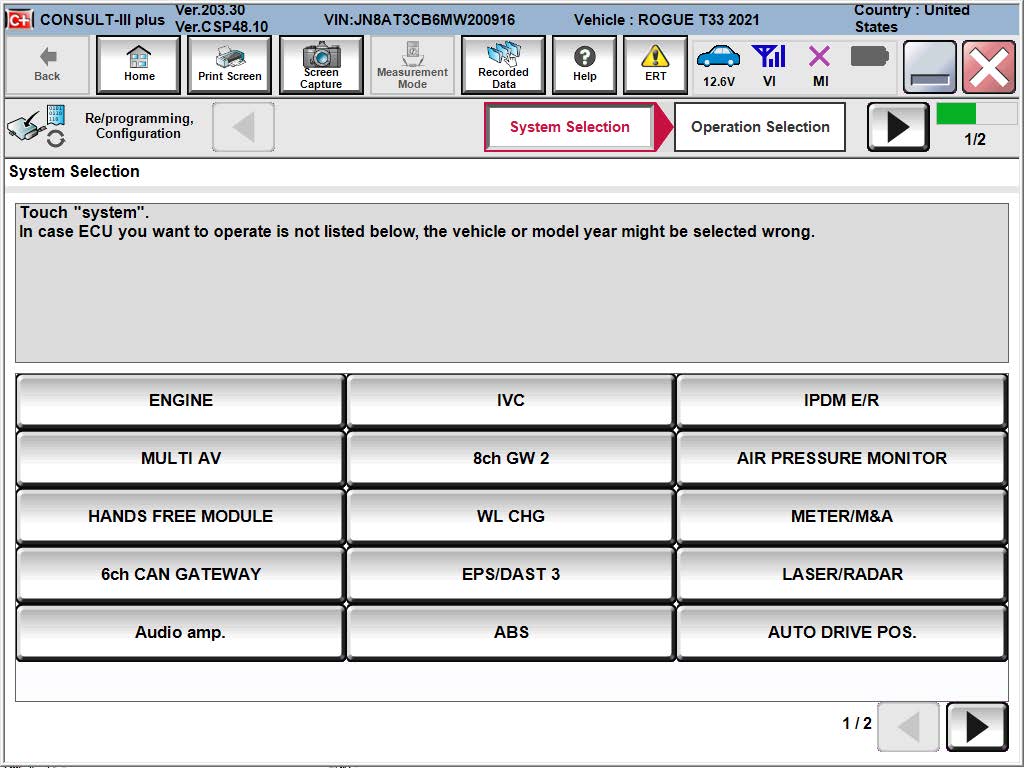The height and width of the screenshot is (768, 1025).
Task: Select the Operation Selection step tab
Action: (760, 127)
